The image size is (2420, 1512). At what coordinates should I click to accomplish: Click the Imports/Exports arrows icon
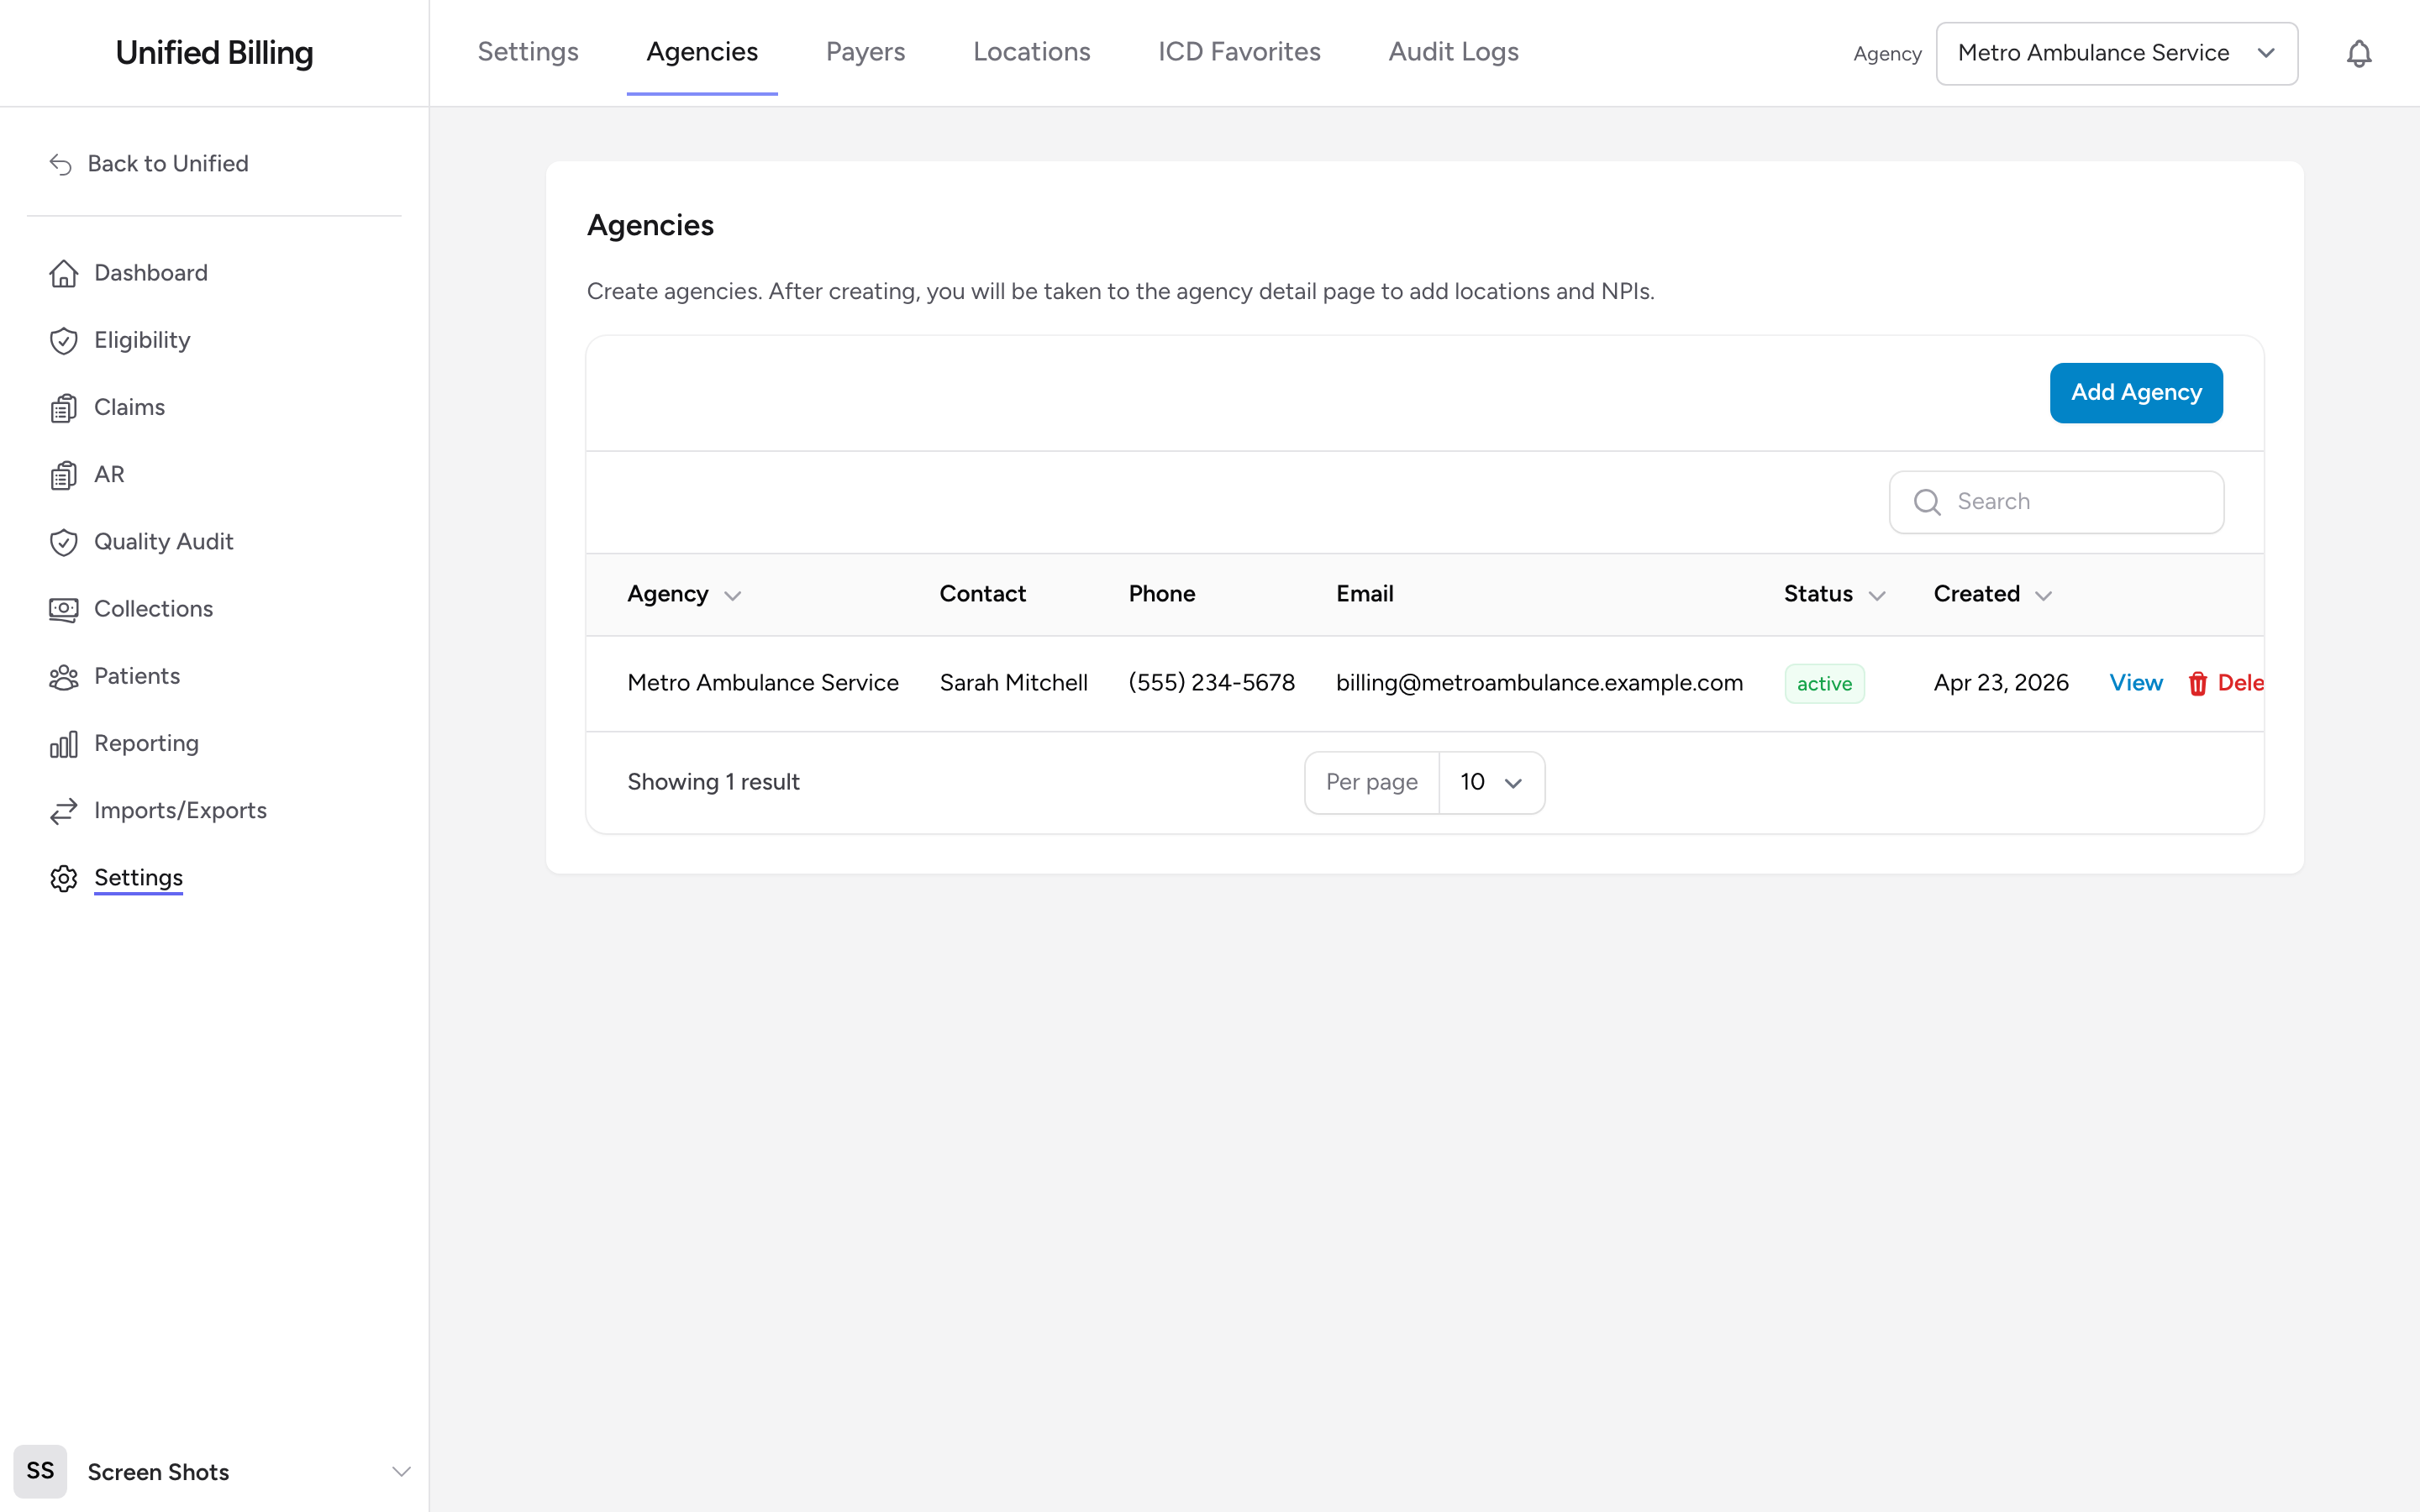coord(63,811)
